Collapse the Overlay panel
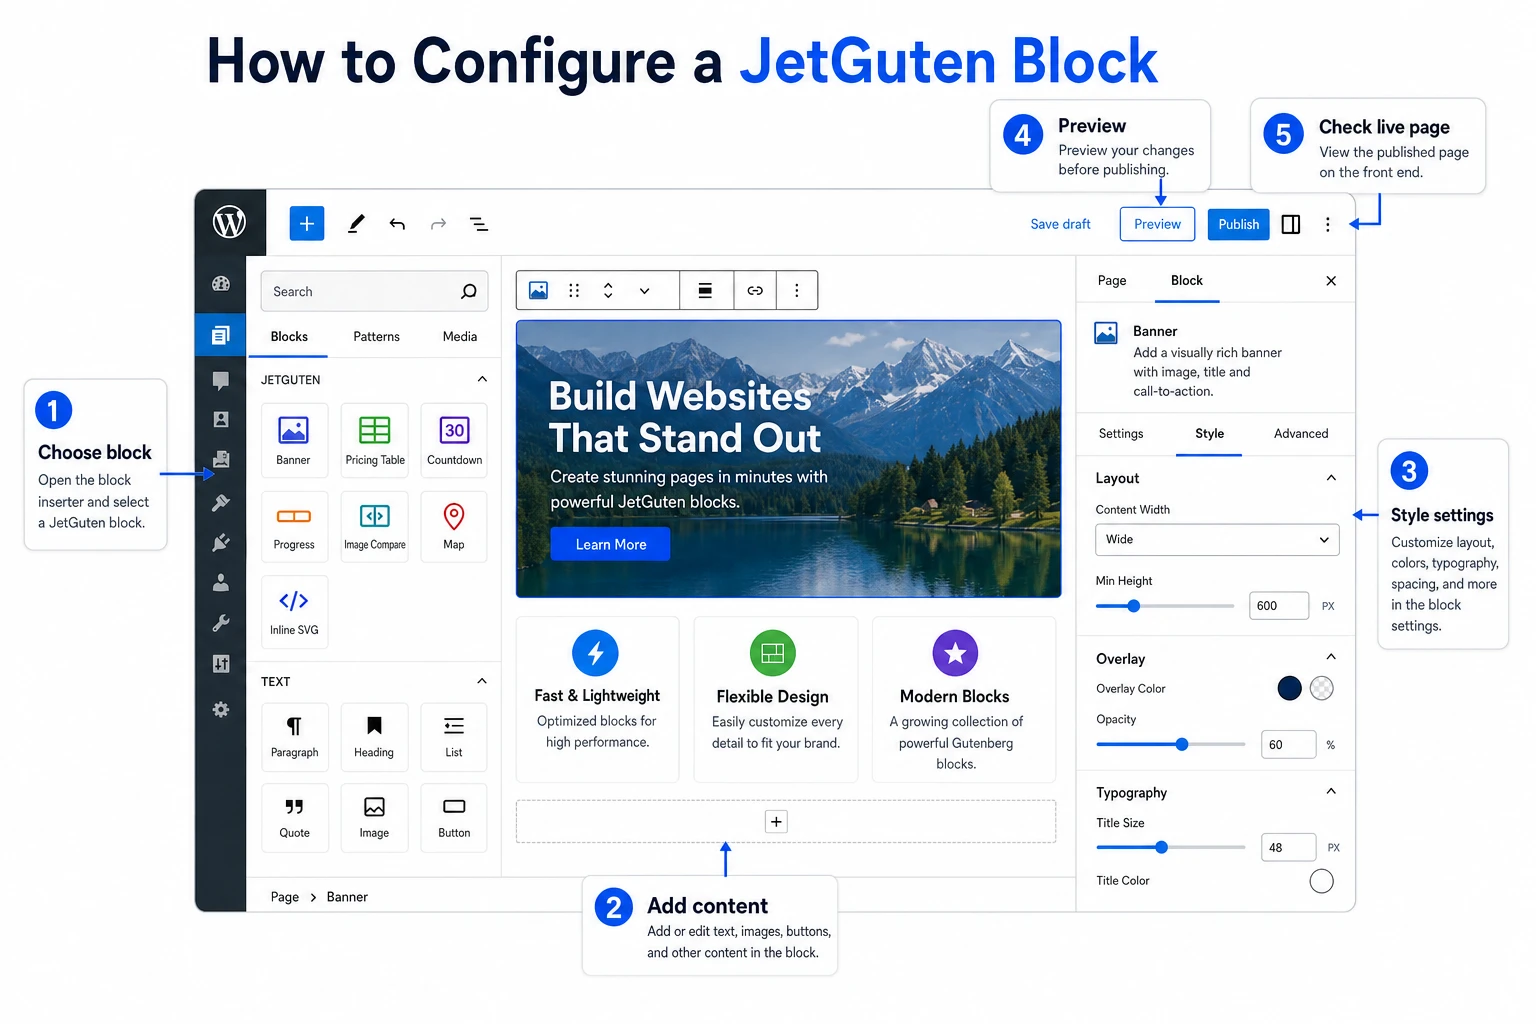This screenshot has width=1536, height=1024. click(x=1331, y=657)
